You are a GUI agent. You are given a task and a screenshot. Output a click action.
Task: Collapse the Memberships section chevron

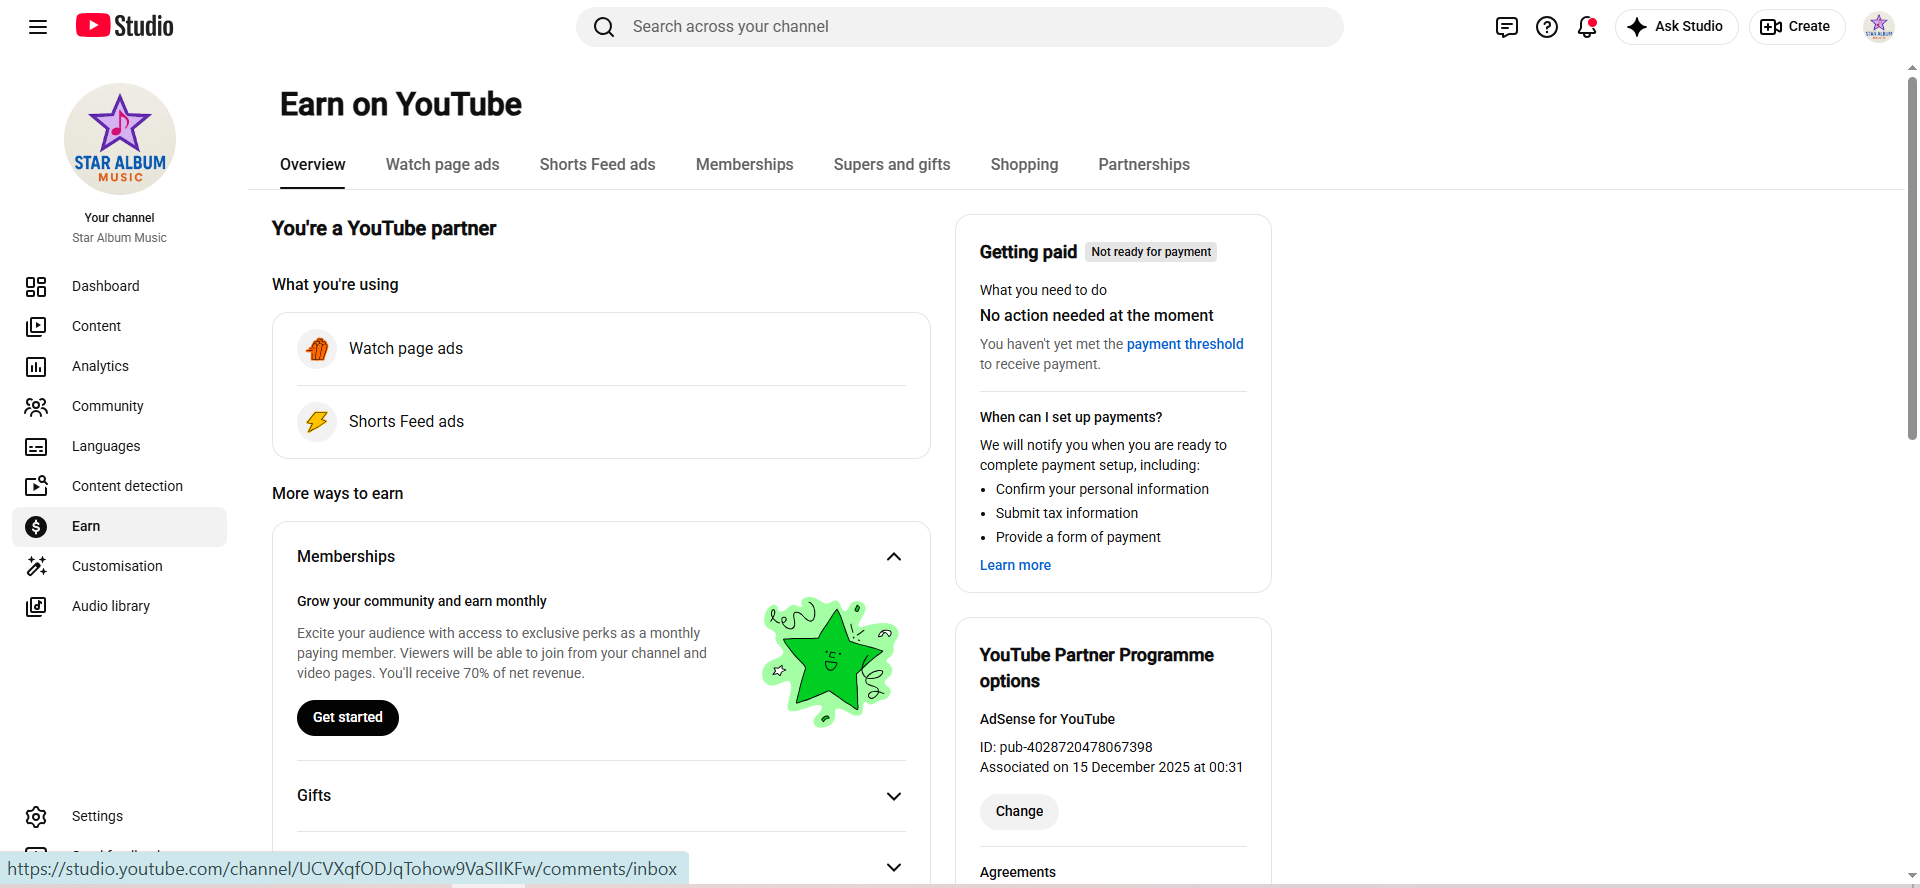click(894, 557)
